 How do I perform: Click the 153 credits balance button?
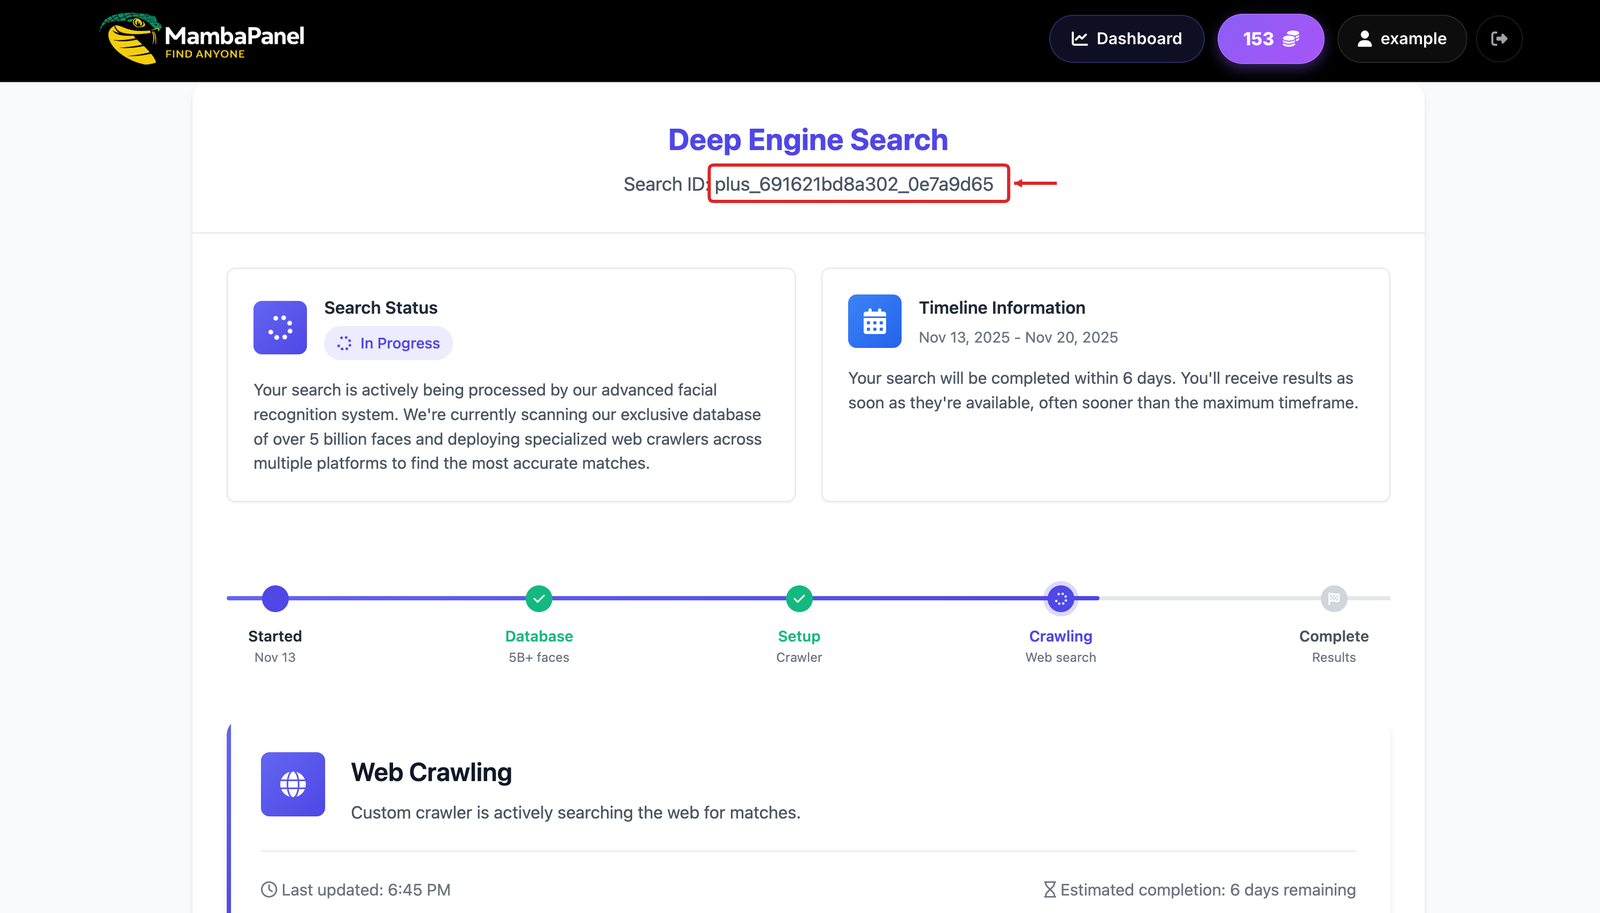[1270, 39]
